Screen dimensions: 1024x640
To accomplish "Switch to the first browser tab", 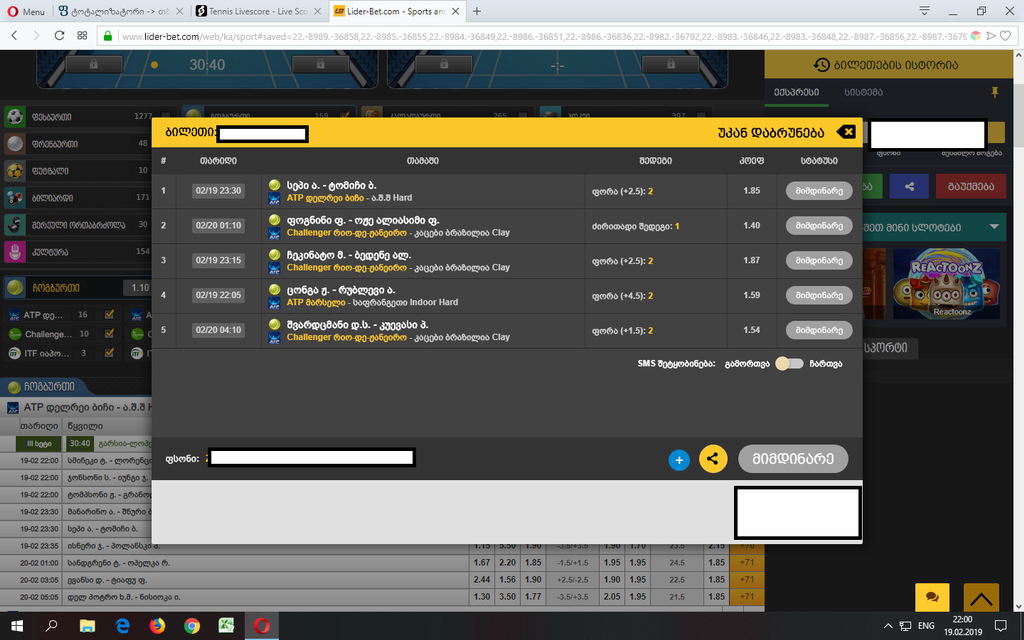I will [x=120, y=11].
